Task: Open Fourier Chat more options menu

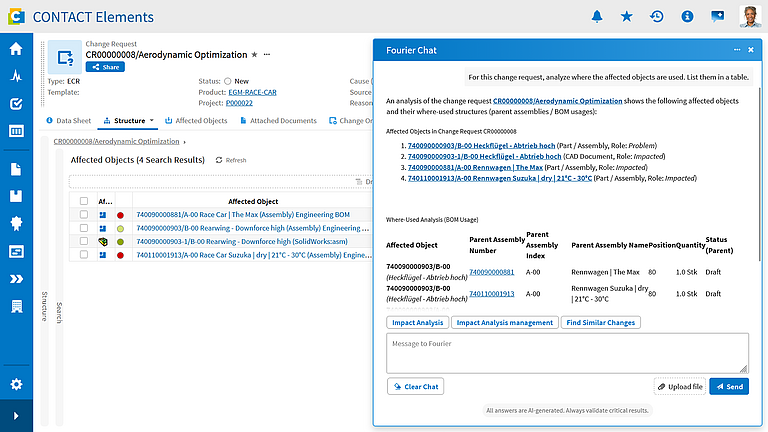Action: [737, 50]
